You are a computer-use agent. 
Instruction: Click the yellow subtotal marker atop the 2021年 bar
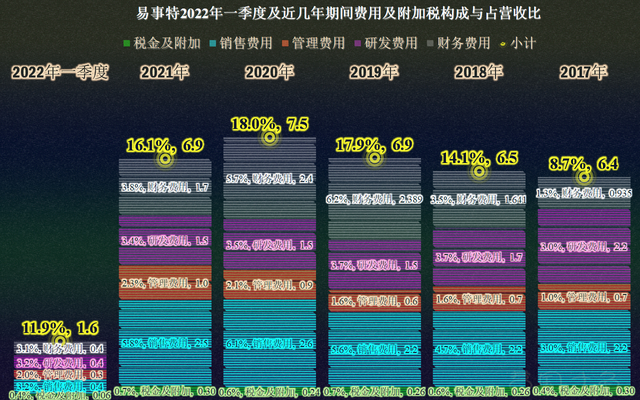165,159
